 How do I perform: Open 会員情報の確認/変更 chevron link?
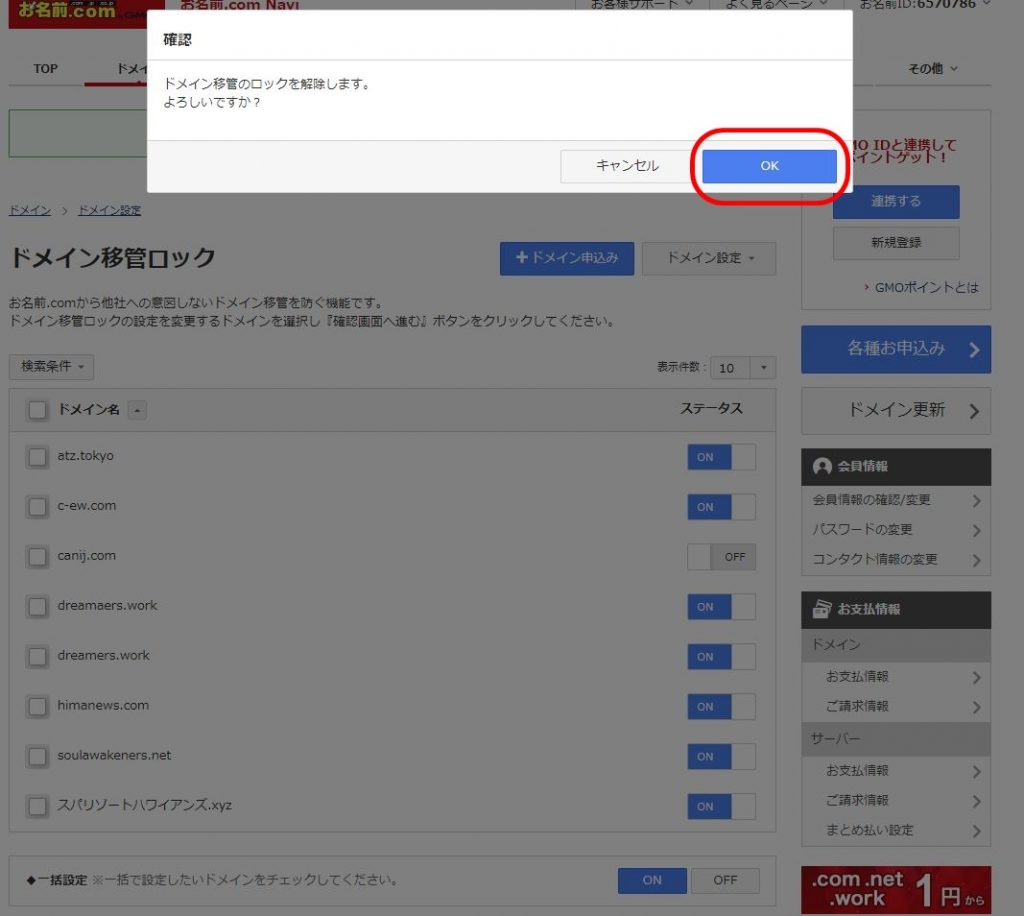click(895, 500)
